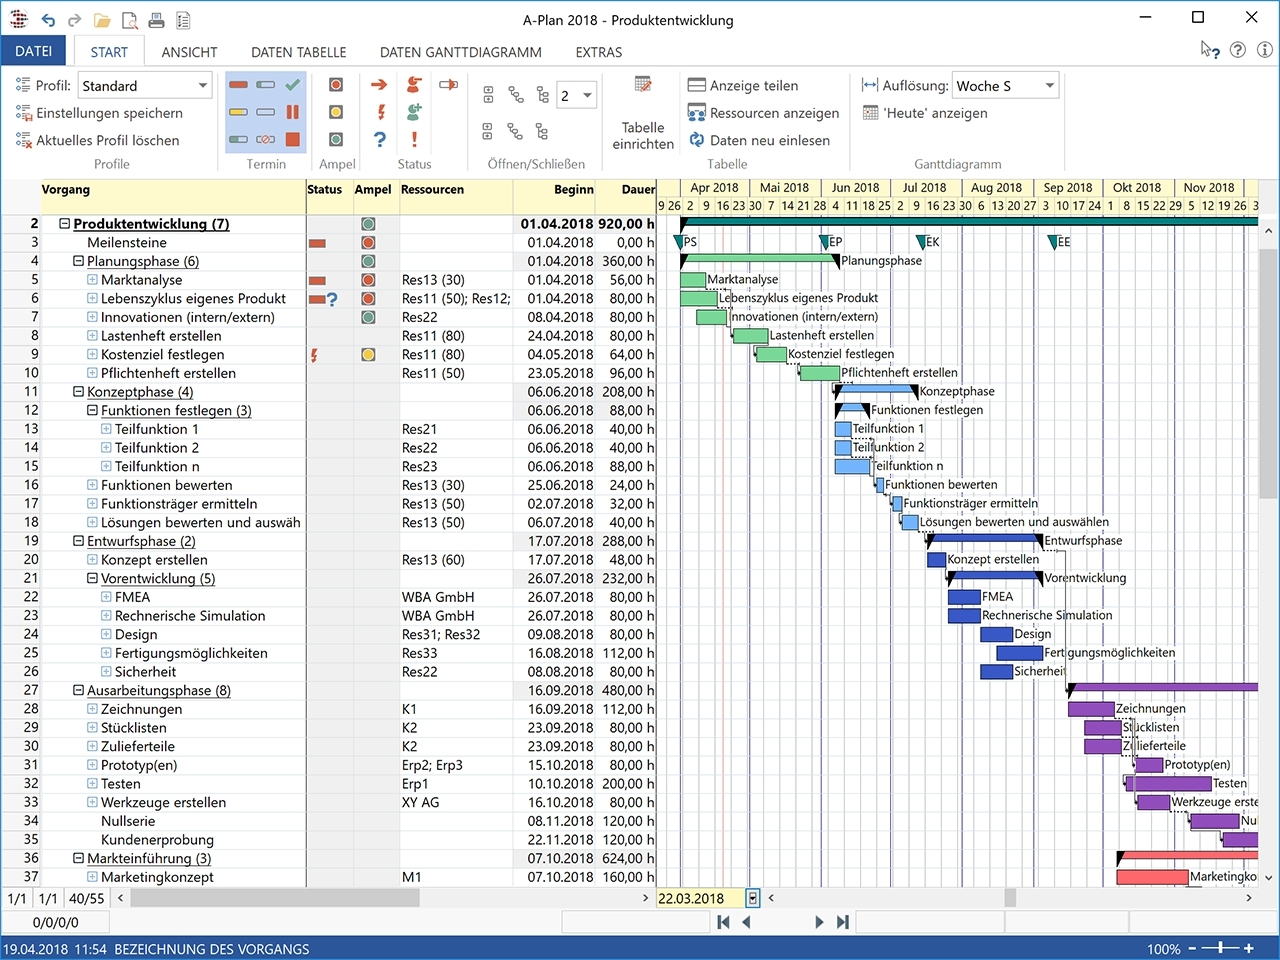This screenshot has height=960, width=1280.
Task: Click the blue question mark status icon
Action: tap(379, 139)
